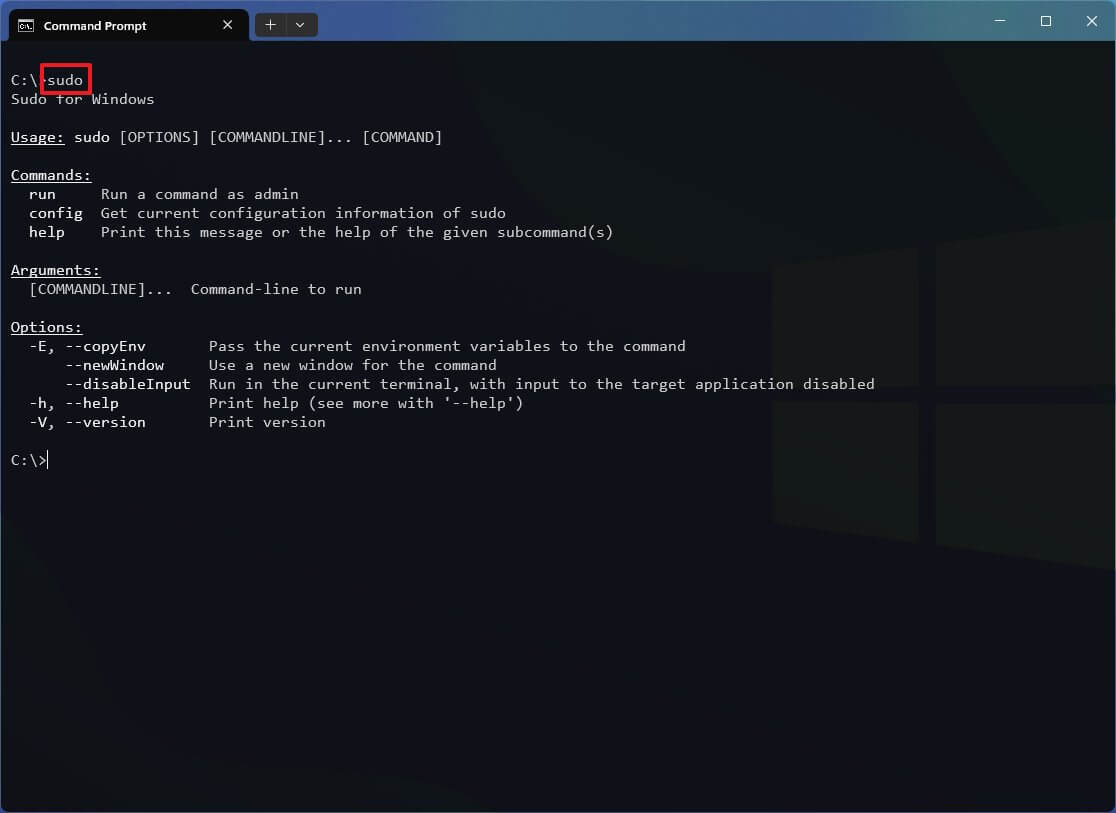
Task: Click the bottom 'C:\>' prompt line
Action: coord(28,460)
